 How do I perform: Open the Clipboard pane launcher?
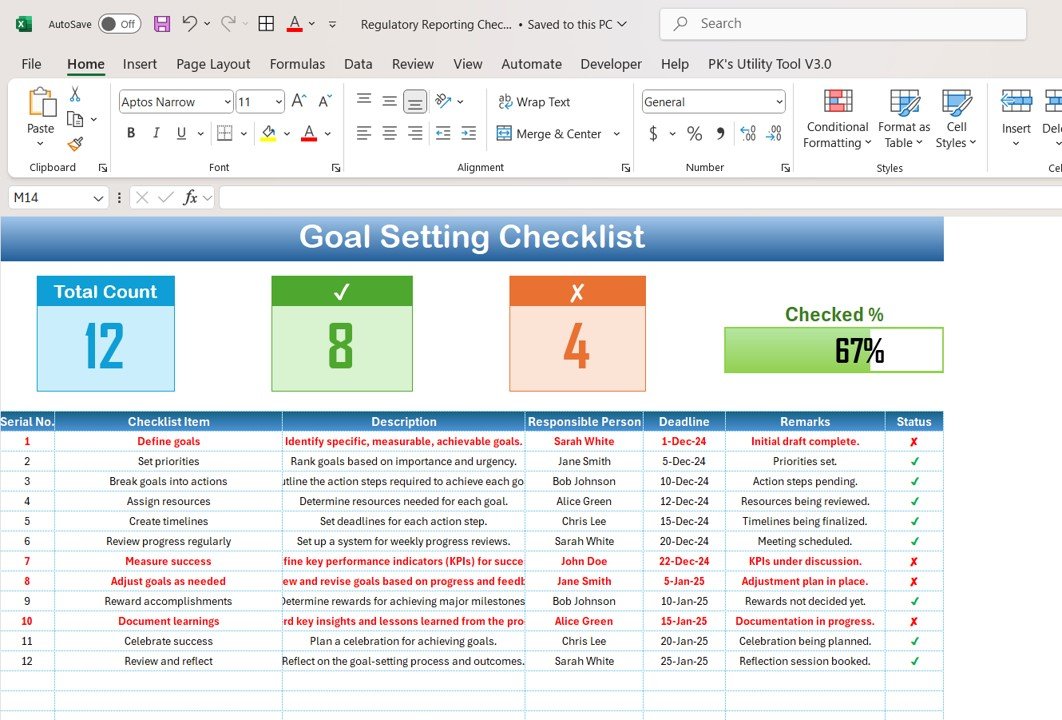pyautogui.click(x=103, y=168)
